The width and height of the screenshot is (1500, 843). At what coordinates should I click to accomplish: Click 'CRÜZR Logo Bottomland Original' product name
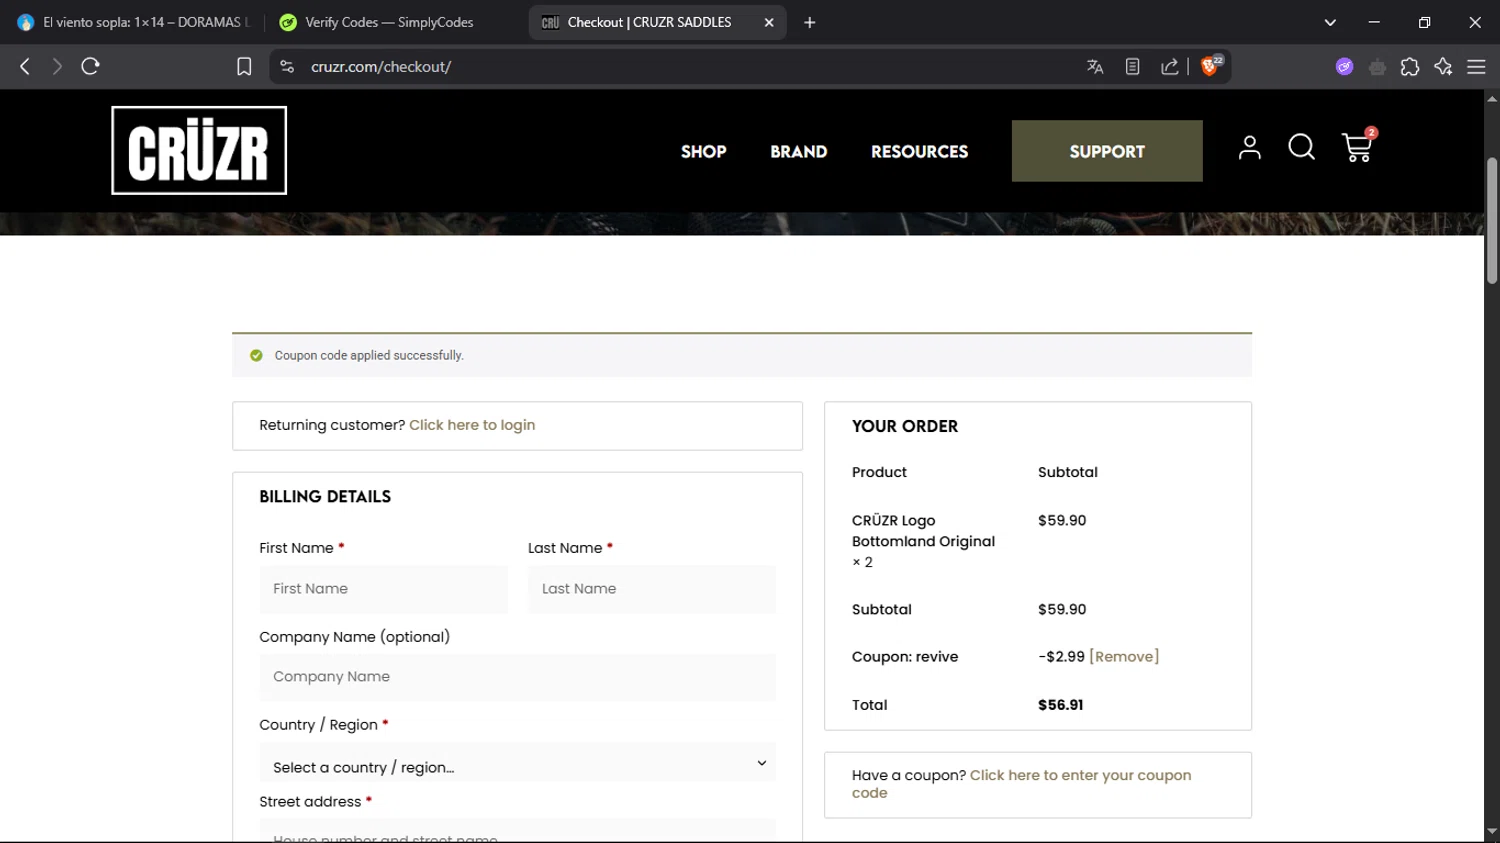[x=923, y=531]
